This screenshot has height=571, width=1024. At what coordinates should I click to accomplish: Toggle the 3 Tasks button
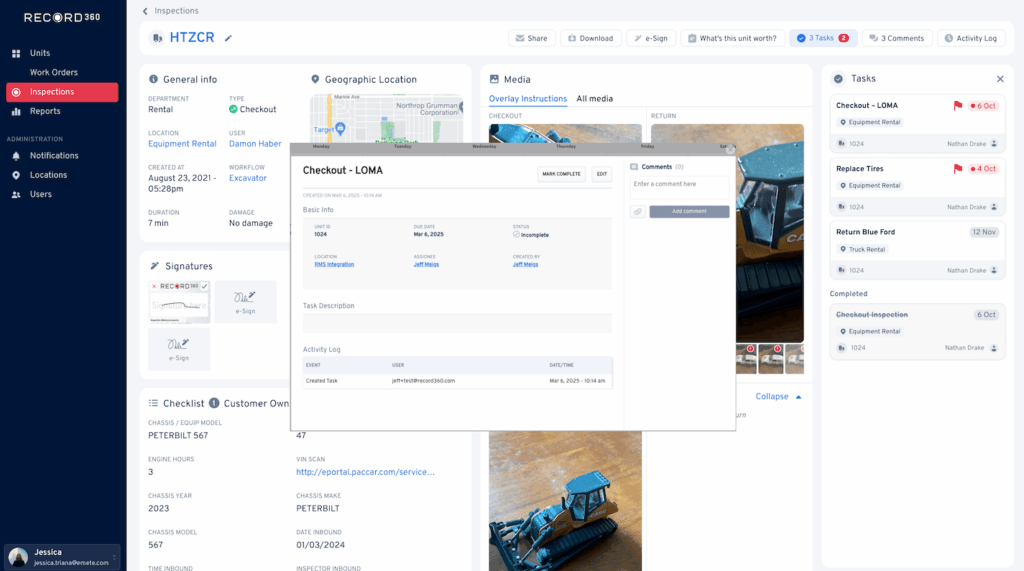click(823, 39)
